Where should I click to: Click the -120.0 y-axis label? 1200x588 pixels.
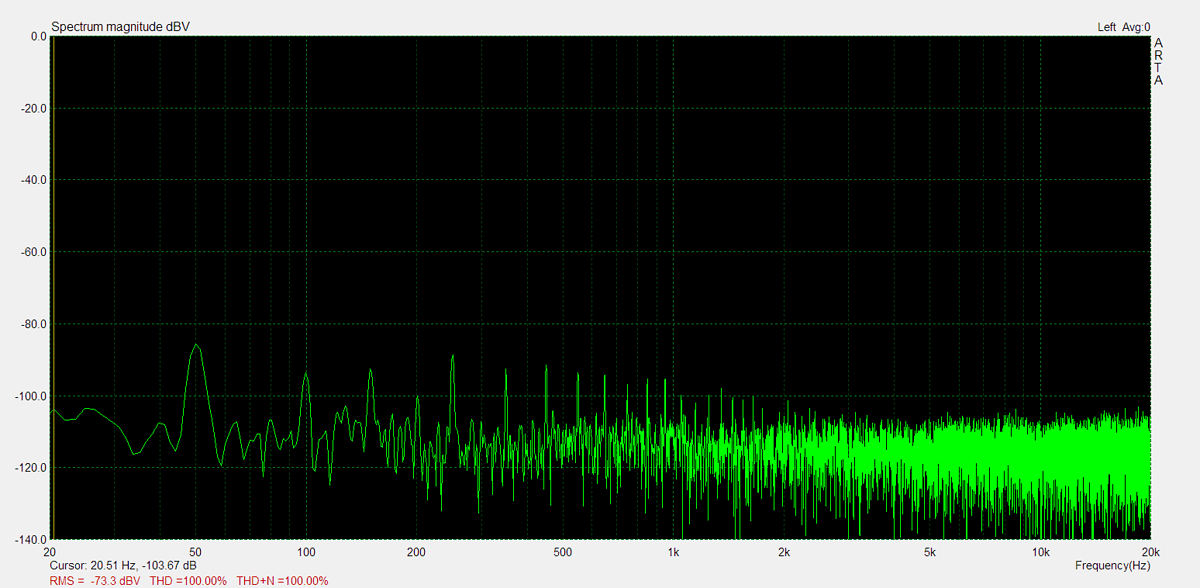click(32, 468)
